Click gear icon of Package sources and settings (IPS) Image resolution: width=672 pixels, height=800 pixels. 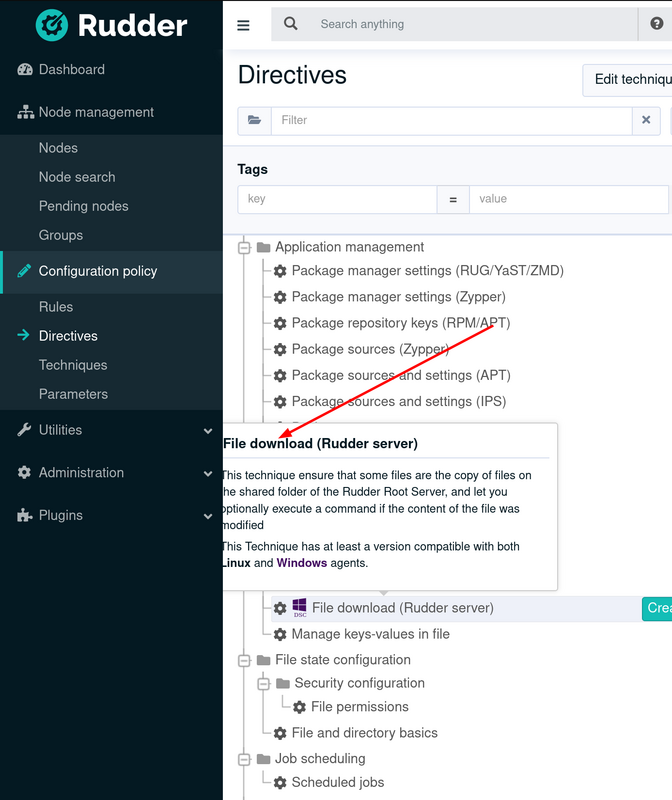[x=280, y=402]
